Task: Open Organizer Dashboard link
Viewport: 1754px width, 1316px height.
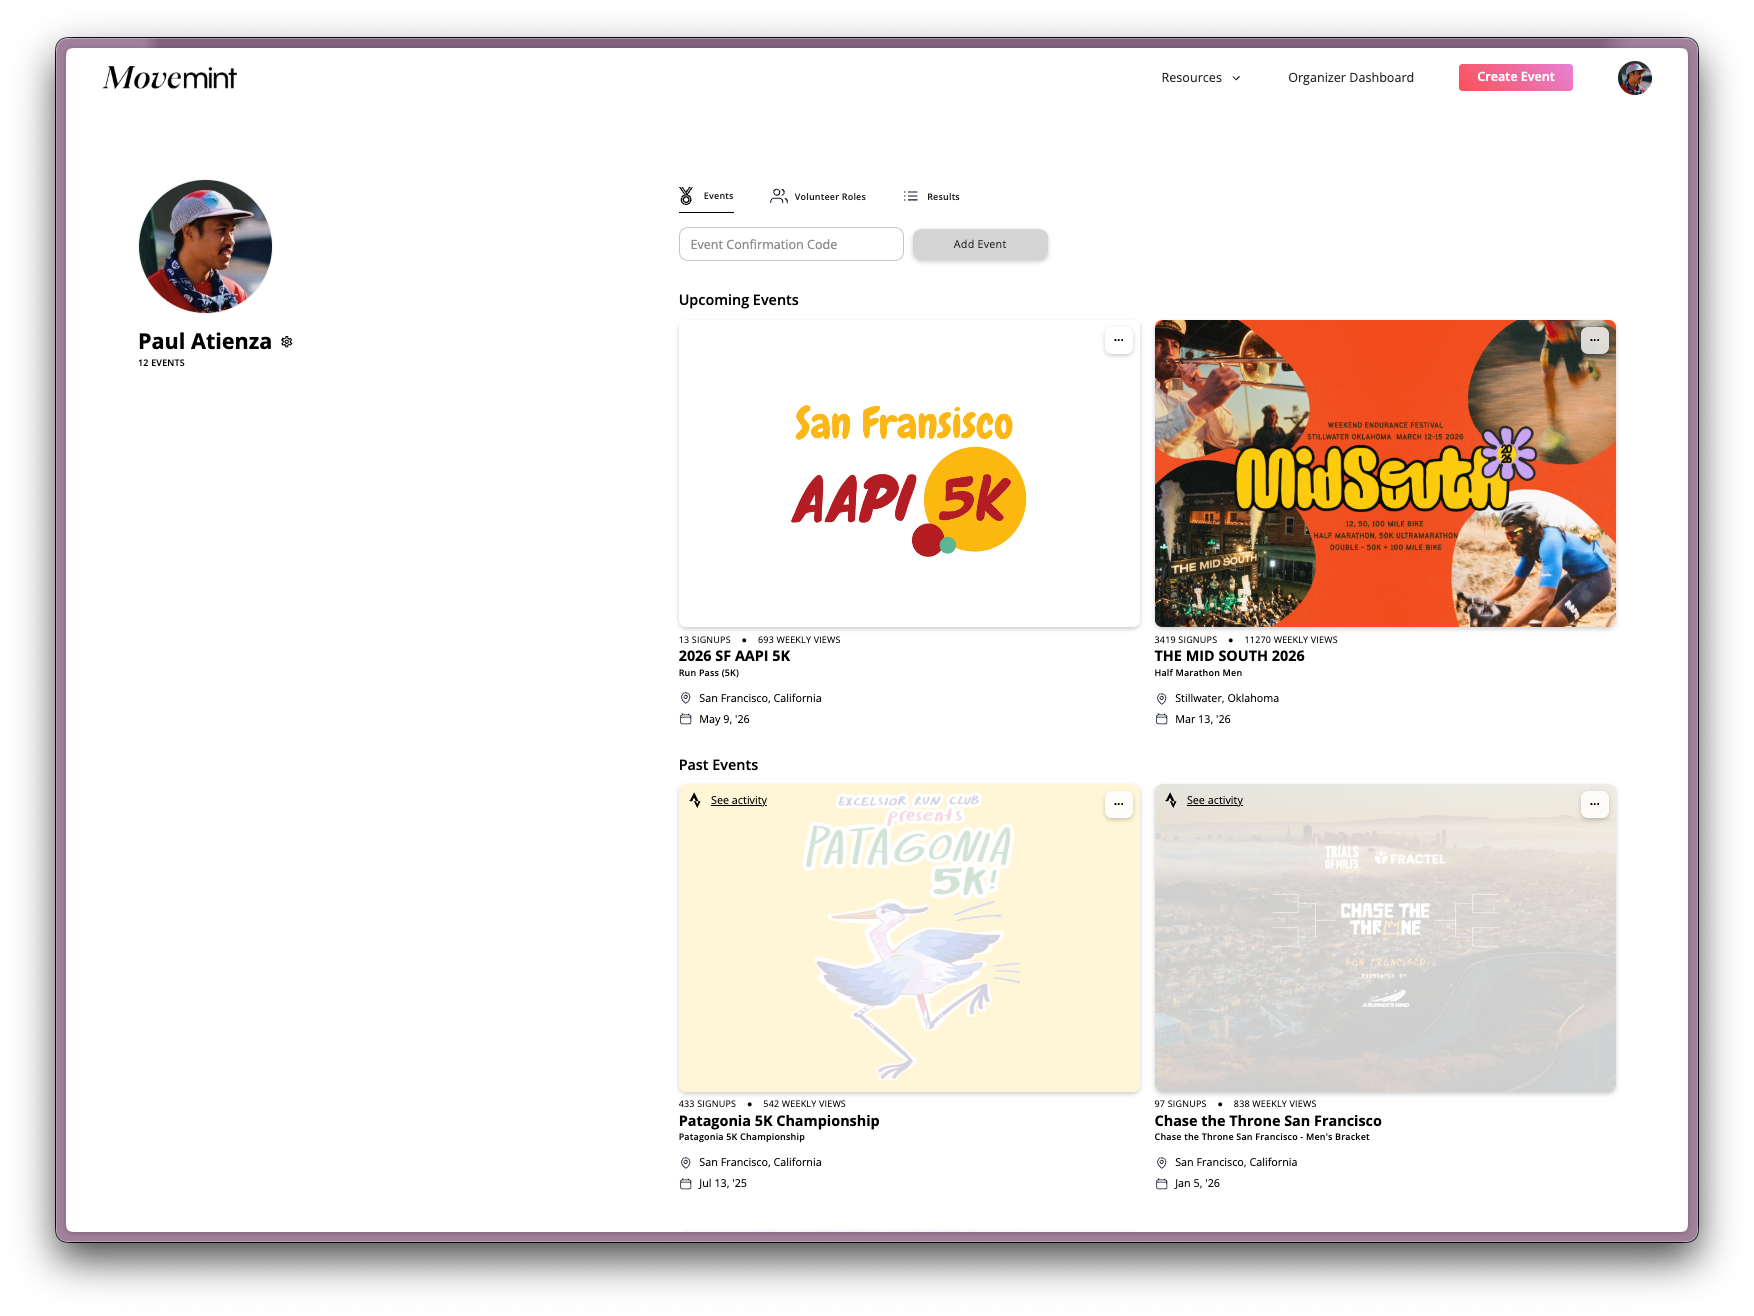Action: coord(1350,78)
